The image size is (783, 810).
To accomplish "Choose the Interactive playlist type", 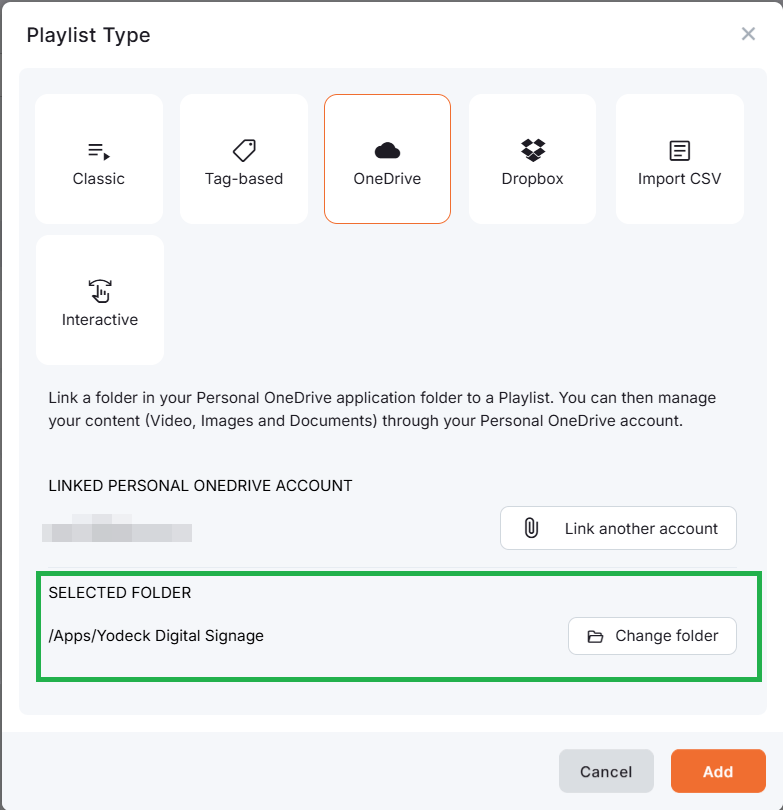I will pyautogui.click(x=99, y=299).
